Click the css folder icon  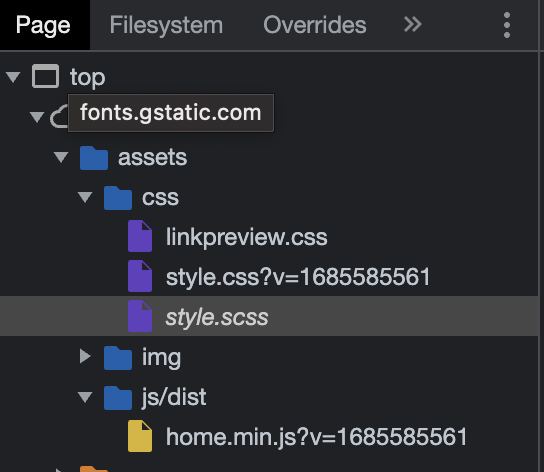pyautogui.click(x=118, y=198)
